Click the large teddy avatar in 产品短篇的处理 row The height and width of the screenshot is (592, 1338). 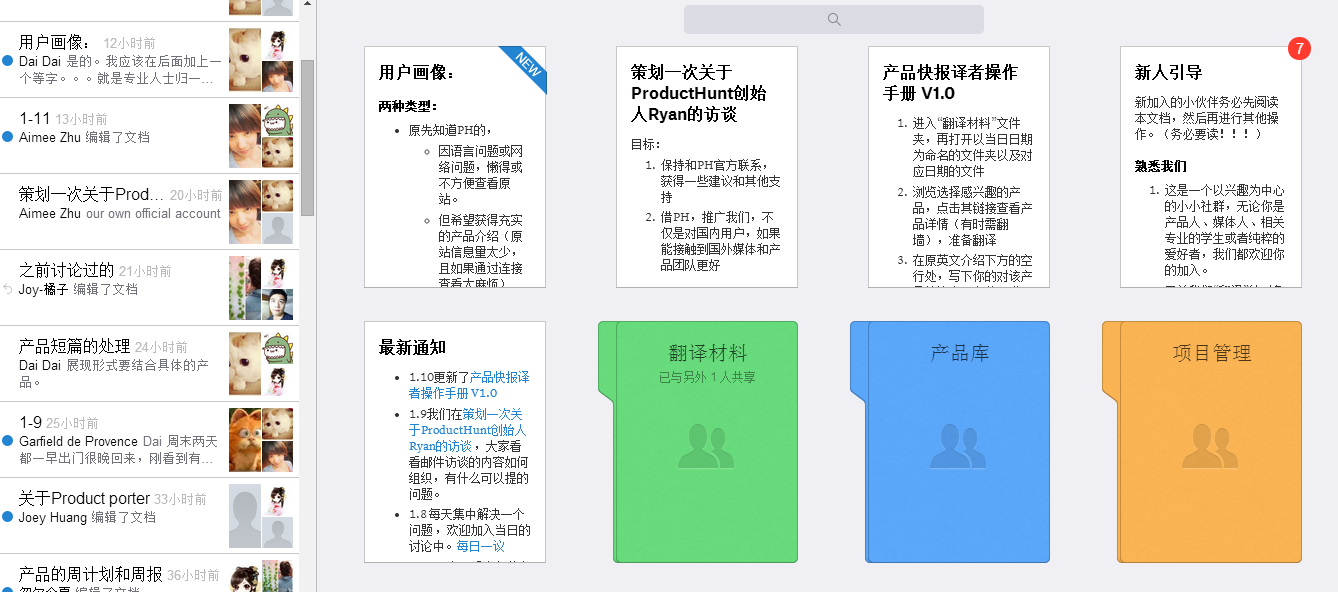tap(244, 364)
